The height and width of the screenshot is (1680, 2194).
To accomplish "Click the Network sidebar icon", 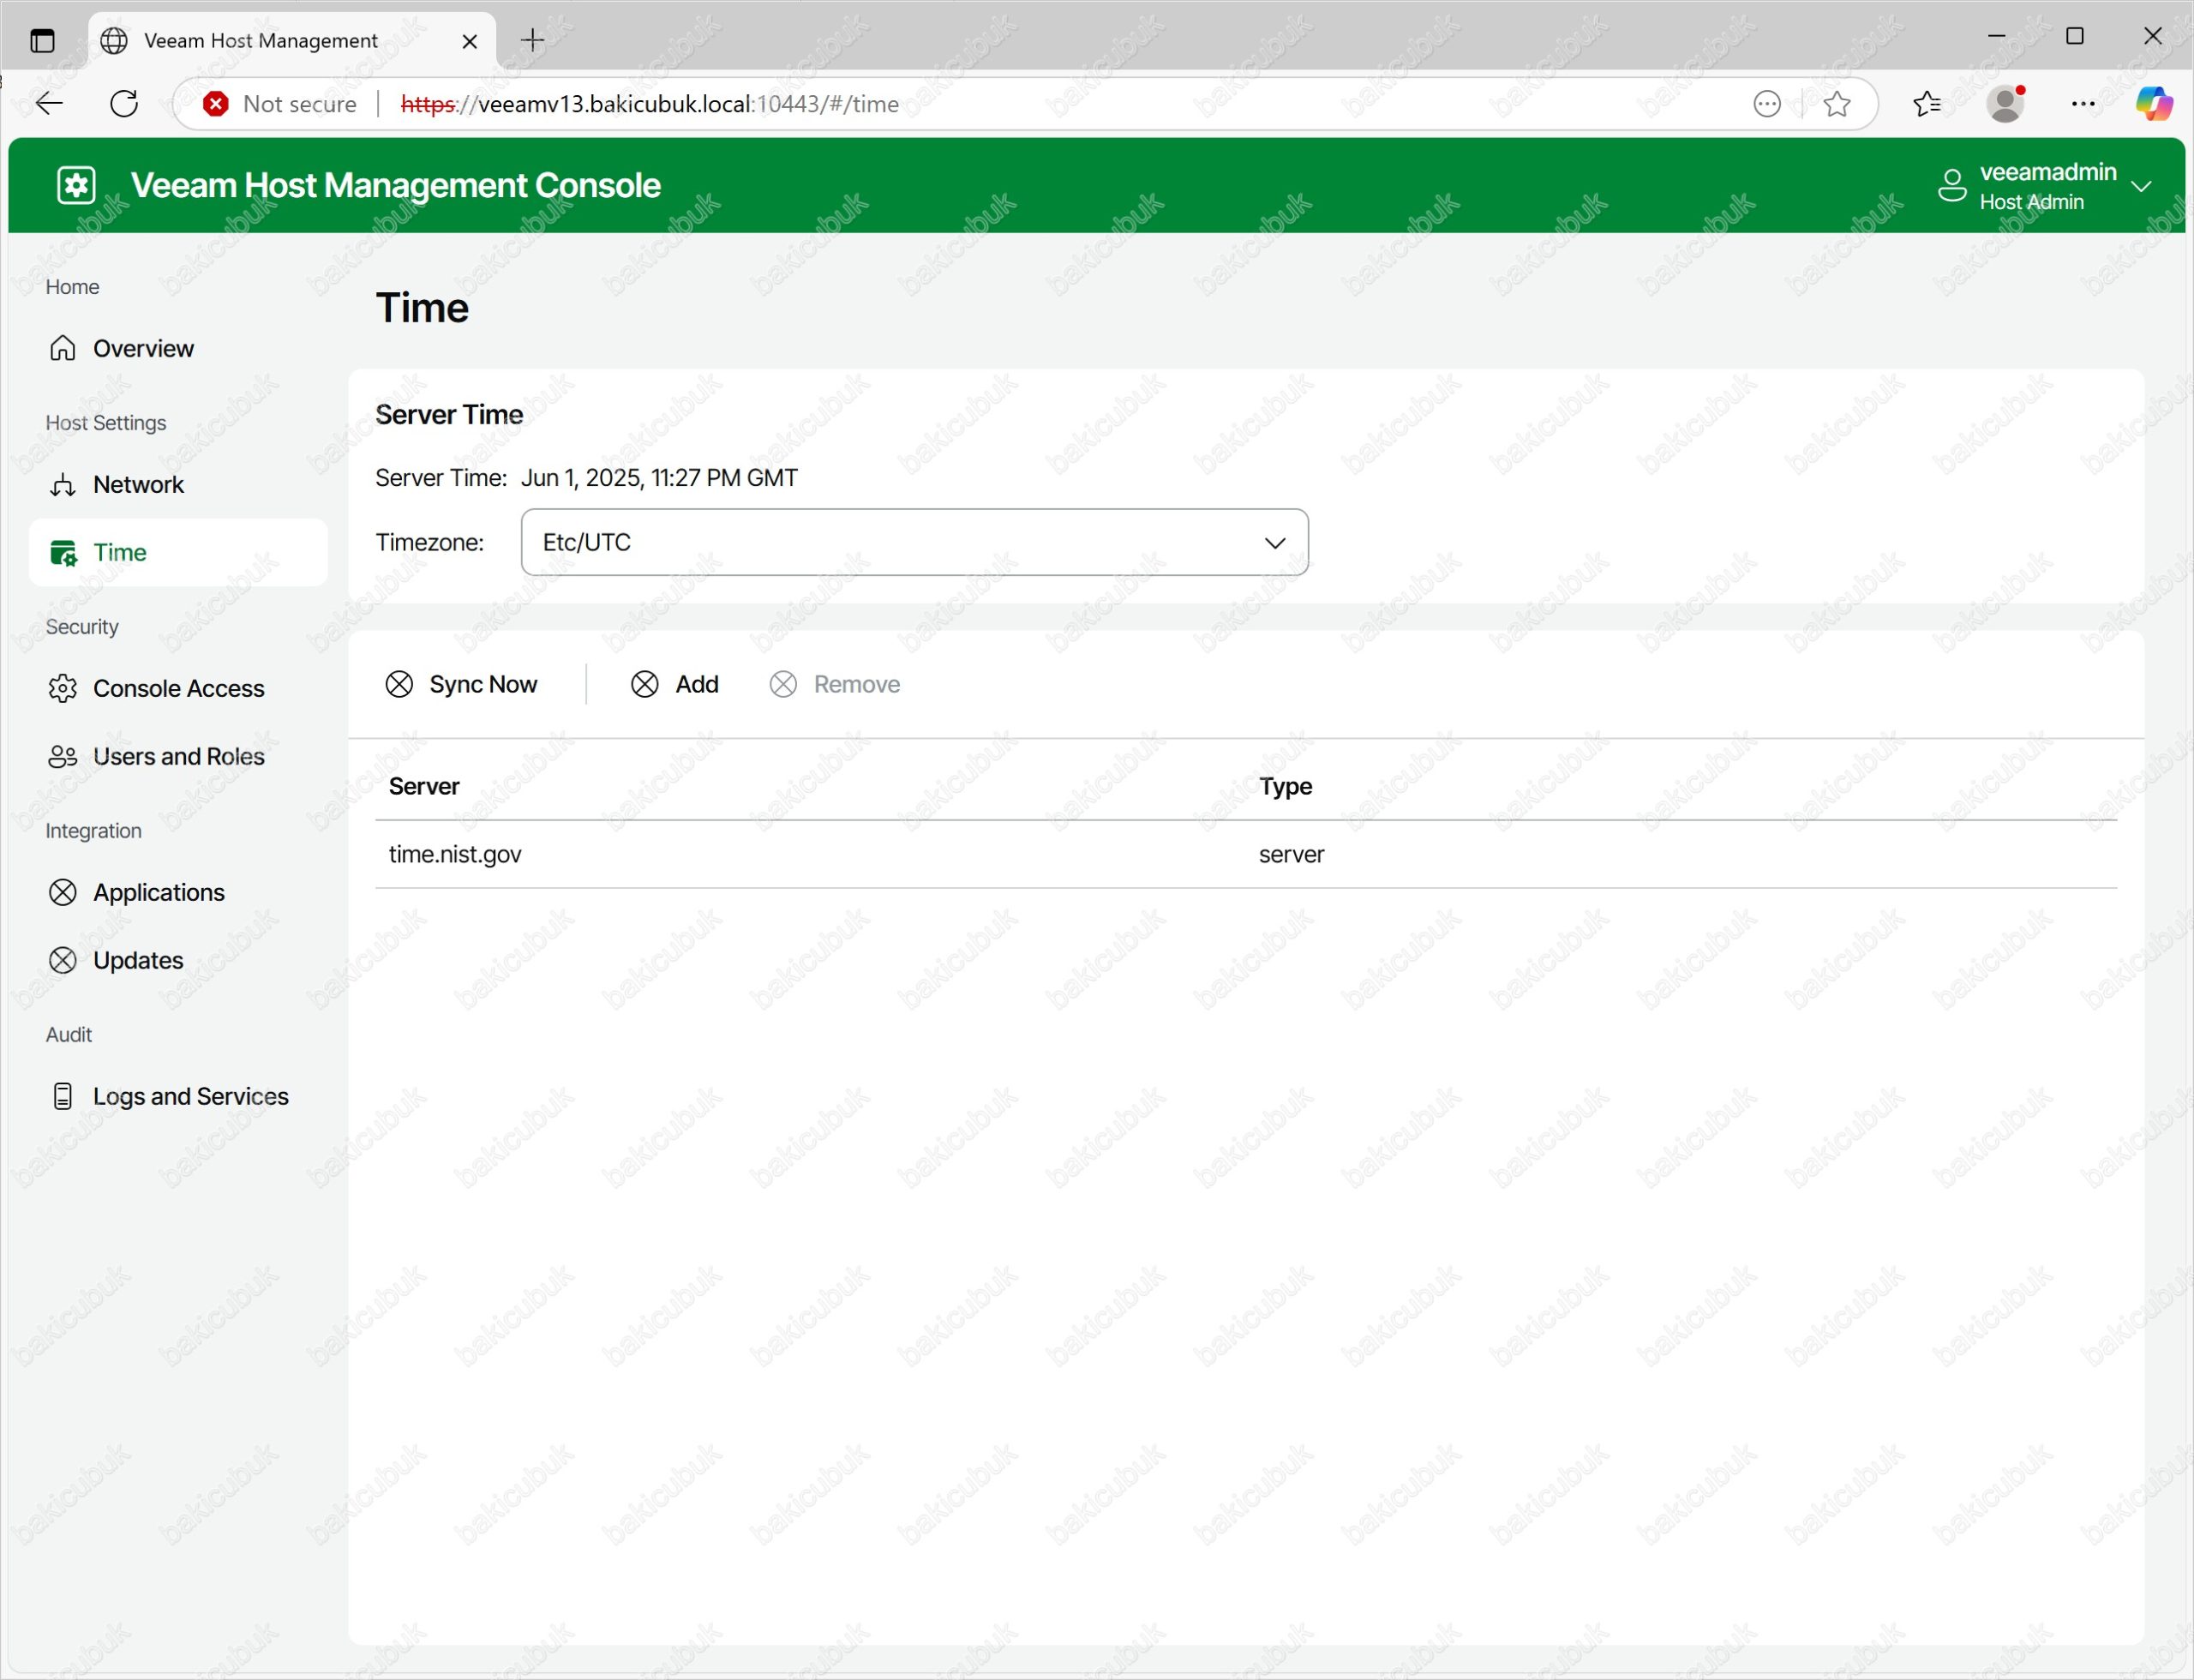I will [x=63, y=485].
